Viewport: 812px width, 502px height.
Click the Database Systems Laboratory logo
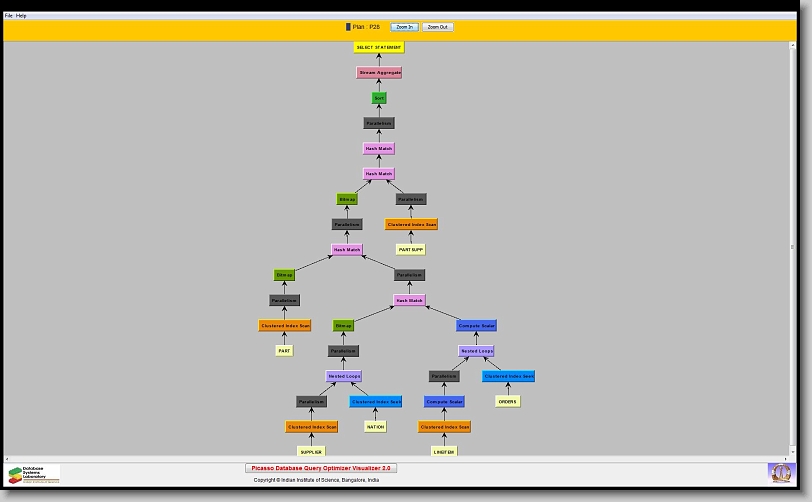[x=34, y=473]
